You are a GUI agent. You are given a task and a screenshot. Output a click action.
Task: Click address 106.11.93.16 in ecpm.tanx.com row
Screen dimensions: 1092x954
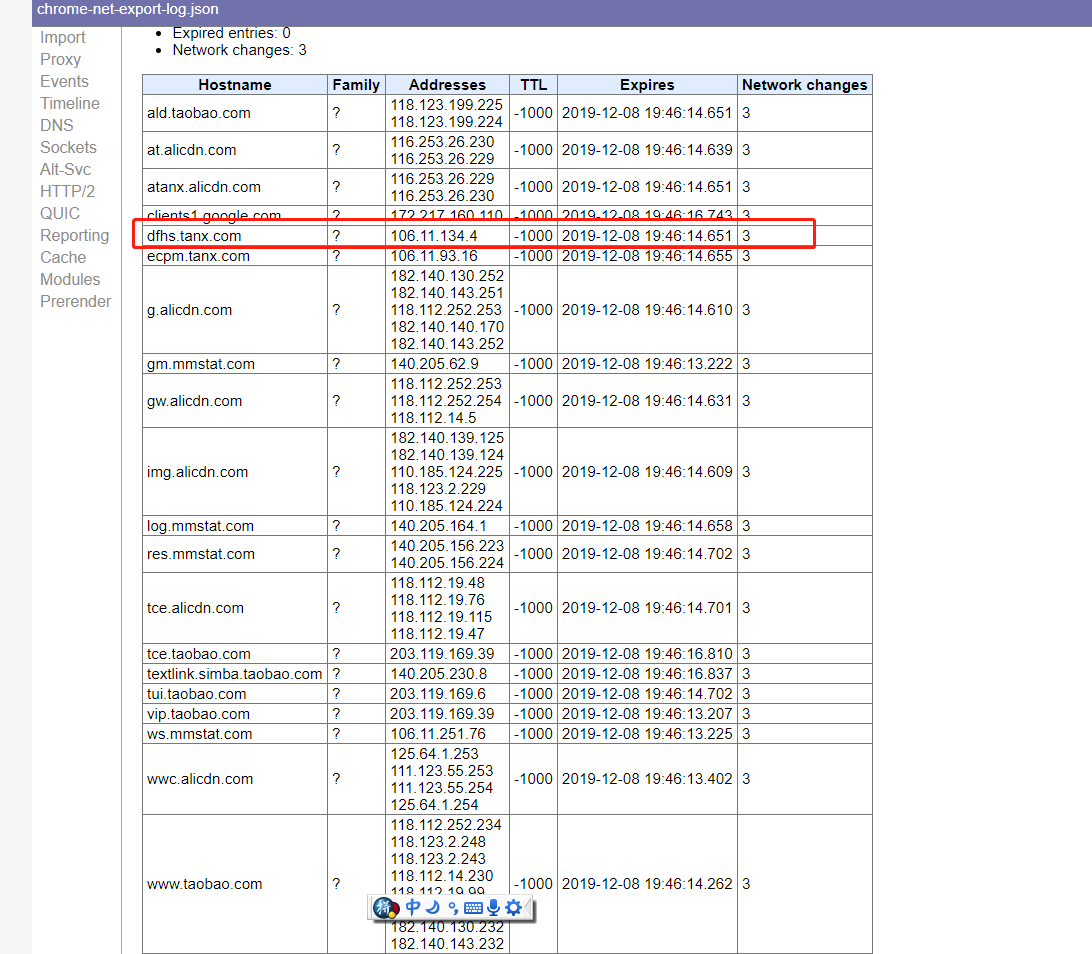[434, 256]
